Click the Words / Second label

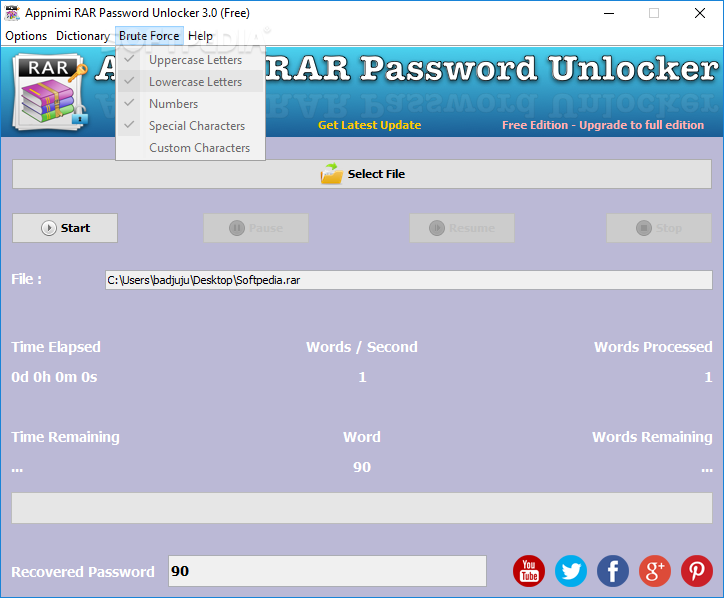(362, 347)
